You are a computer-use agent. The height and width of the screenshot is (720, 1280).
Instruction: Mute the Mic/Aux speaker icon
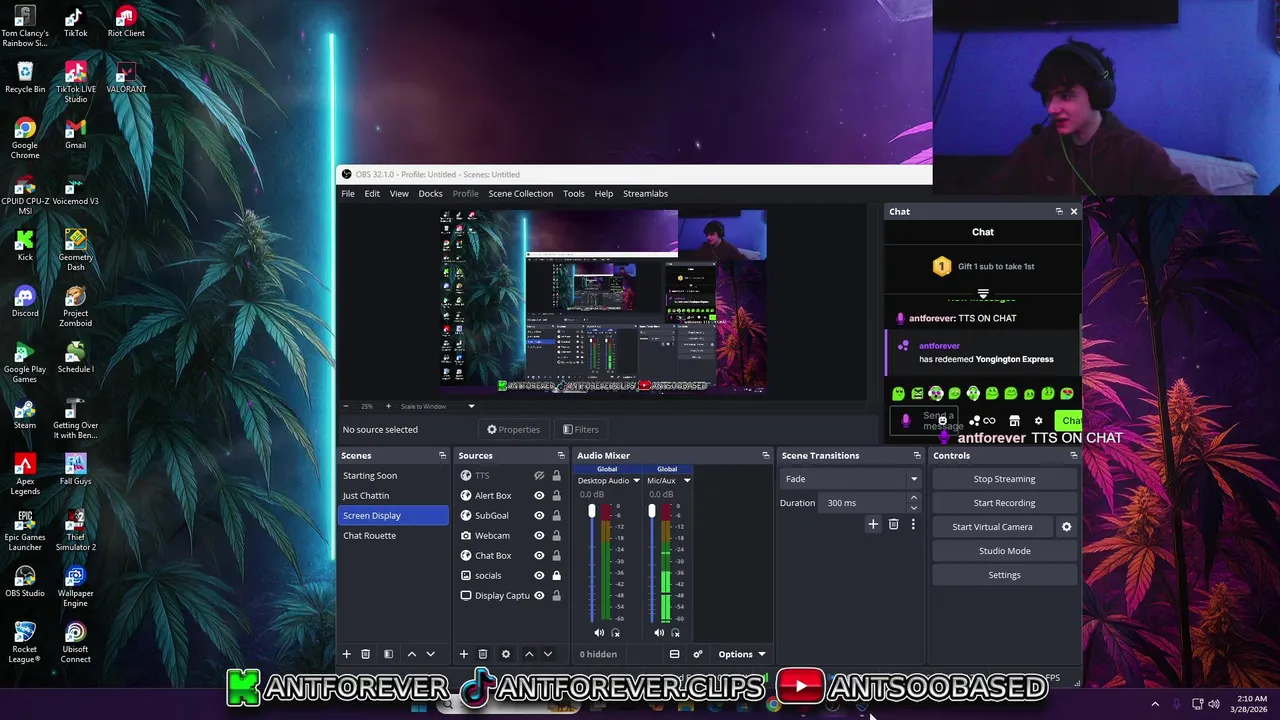659,632
